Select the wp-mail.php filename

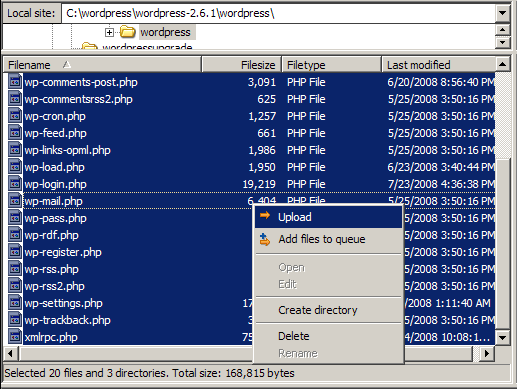53,201
